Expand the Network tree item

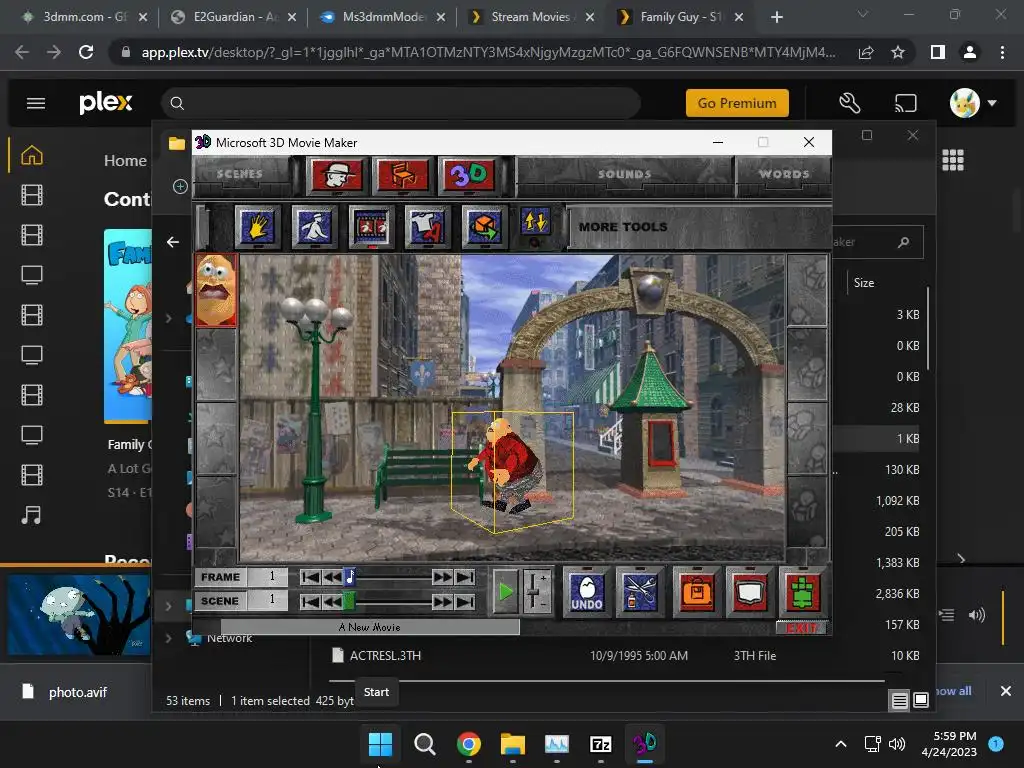click(168, 638)
